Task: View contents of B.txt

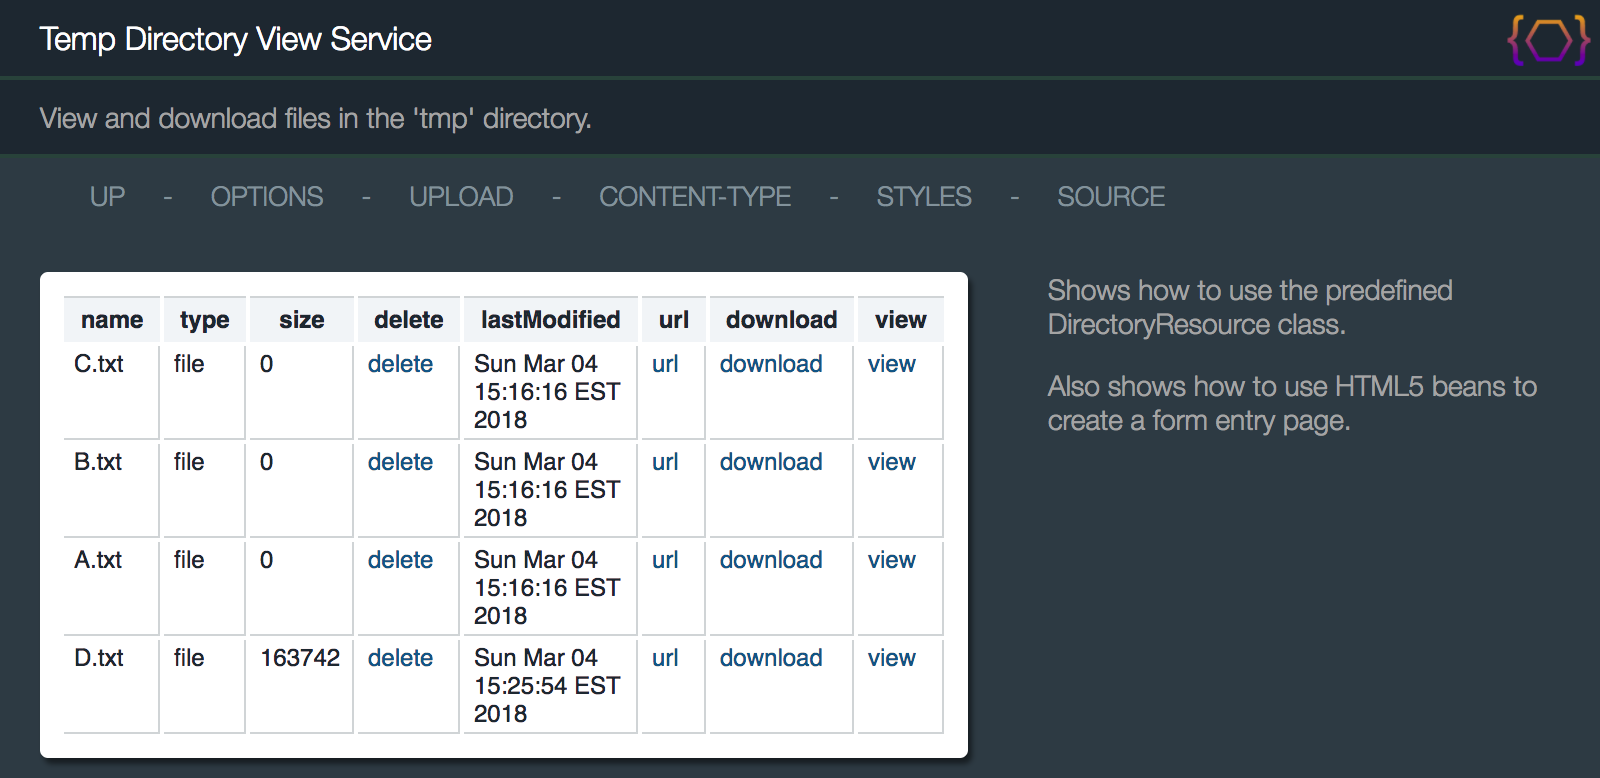Action: click(x=892, y=462)
